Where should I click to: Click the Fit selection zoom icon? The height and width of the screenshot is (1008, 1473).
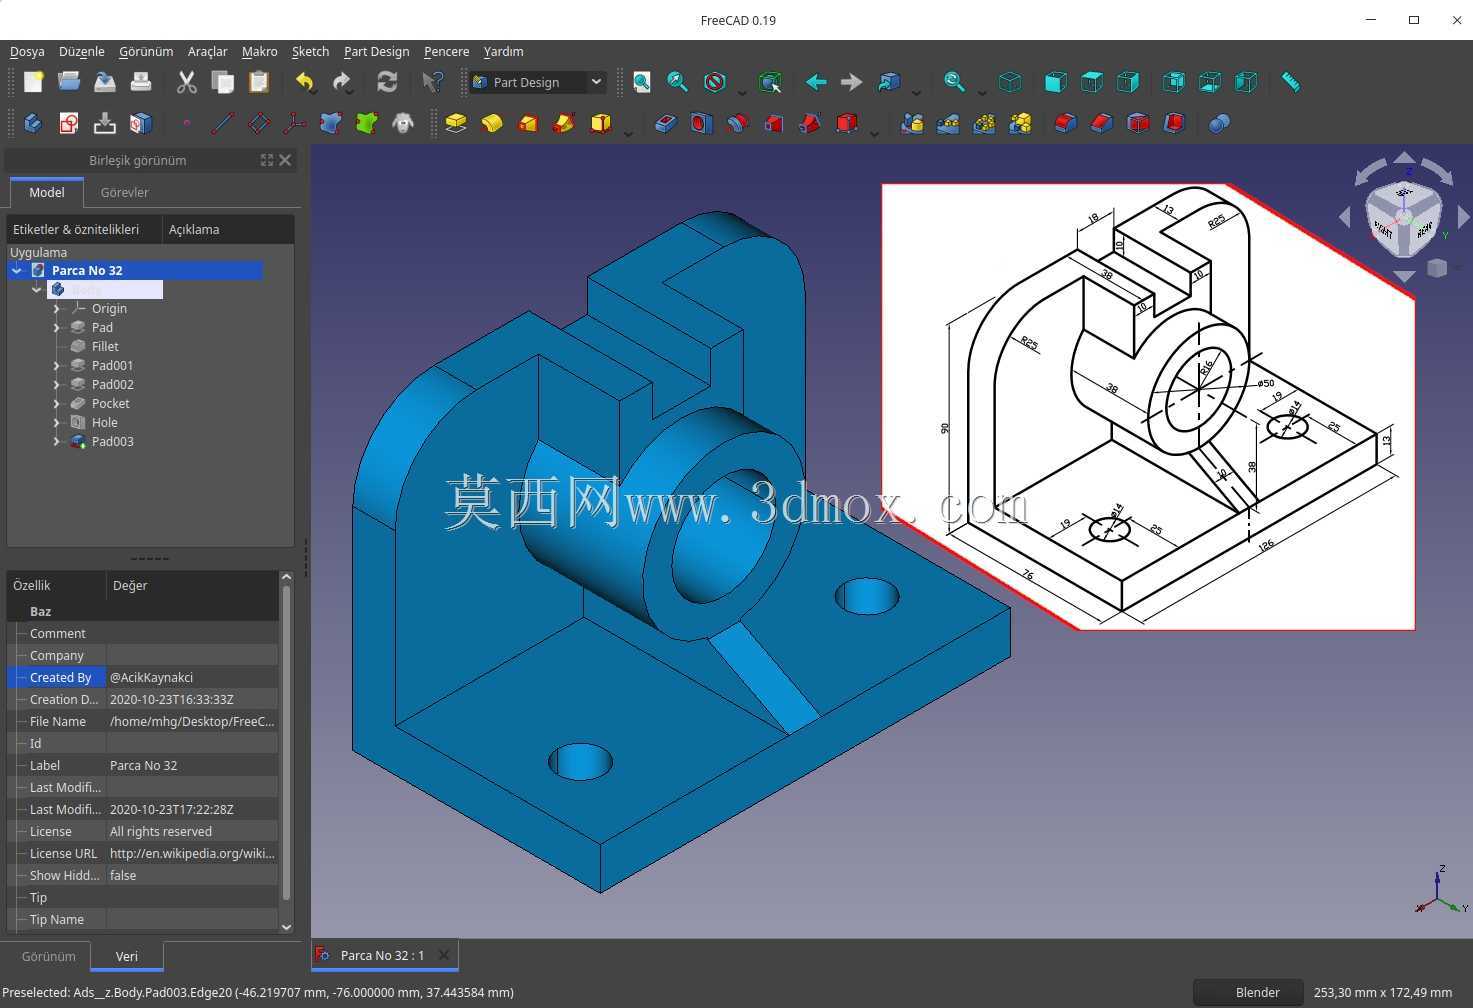coord(677,82)
